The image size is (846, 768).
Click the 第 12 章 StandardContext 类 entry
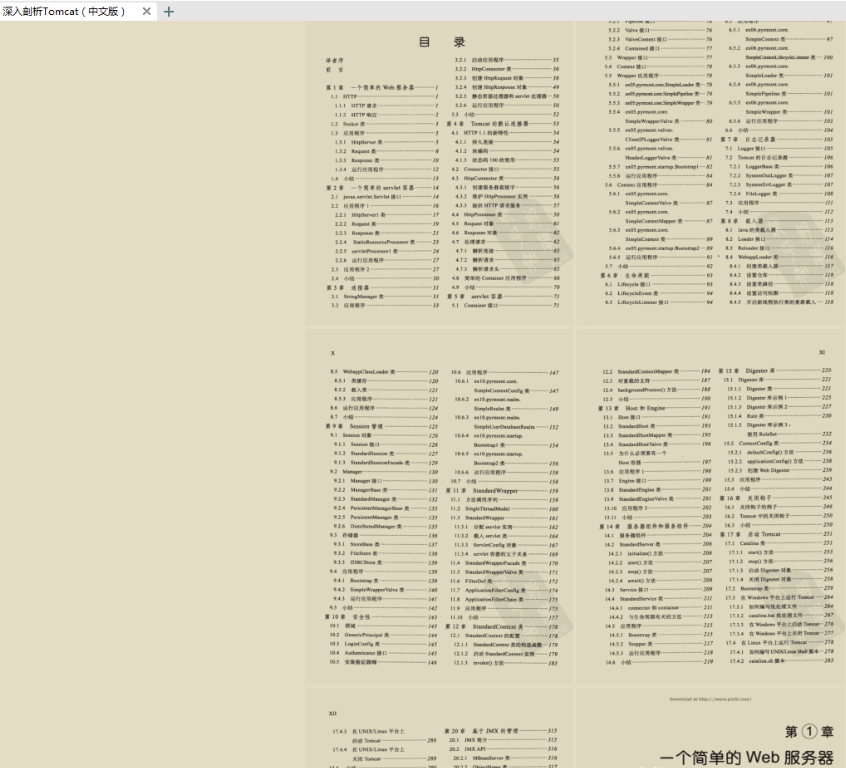click(x=502, y=627)
